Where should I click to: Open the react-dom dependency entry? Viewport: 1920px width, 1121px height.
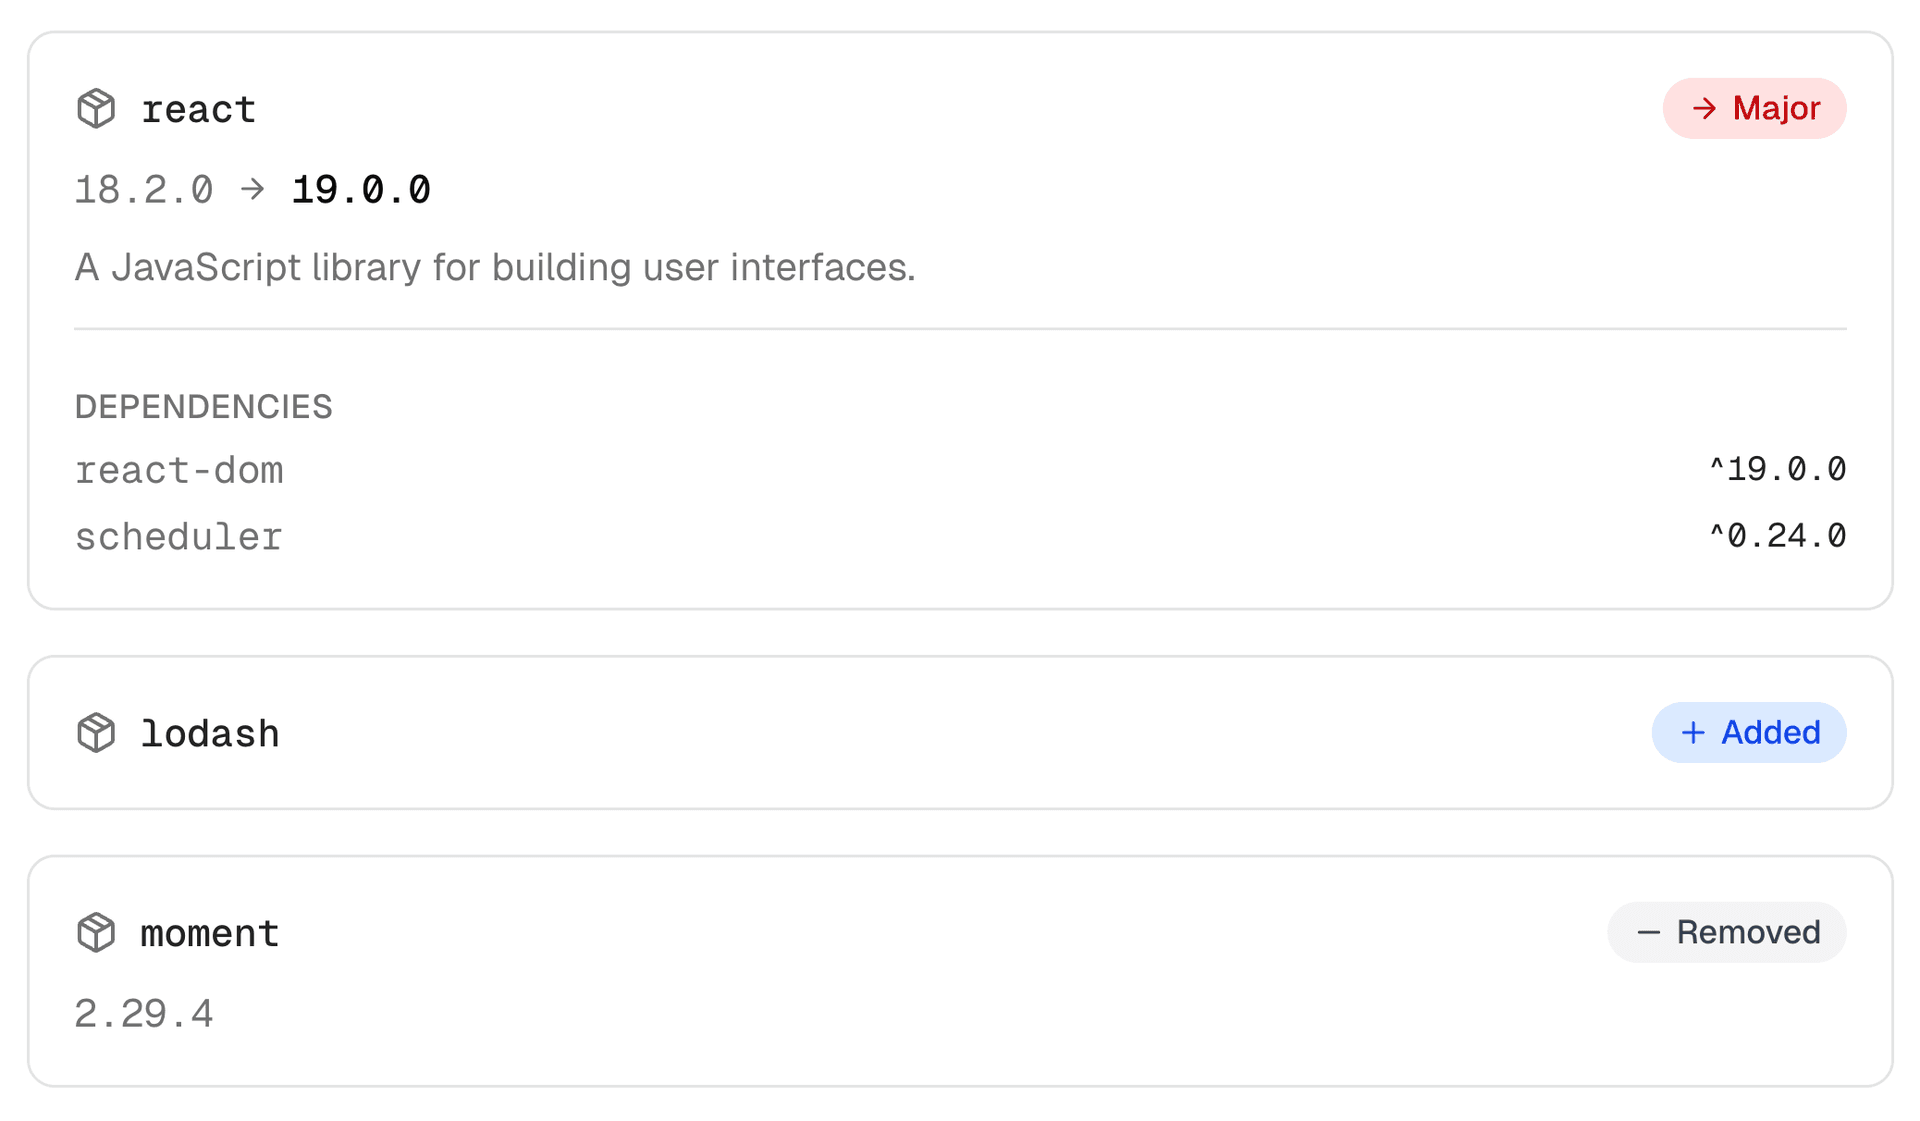tap(179, 470)
